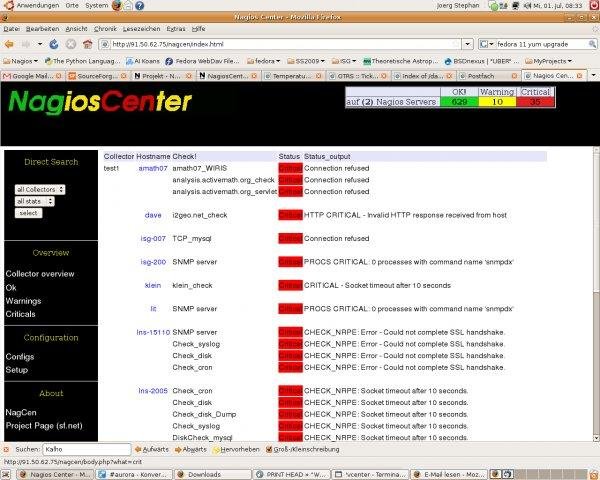This screenshot has width=600, height=480.
Task: Click the NagiosCenter logo
Action: point(100,103)
